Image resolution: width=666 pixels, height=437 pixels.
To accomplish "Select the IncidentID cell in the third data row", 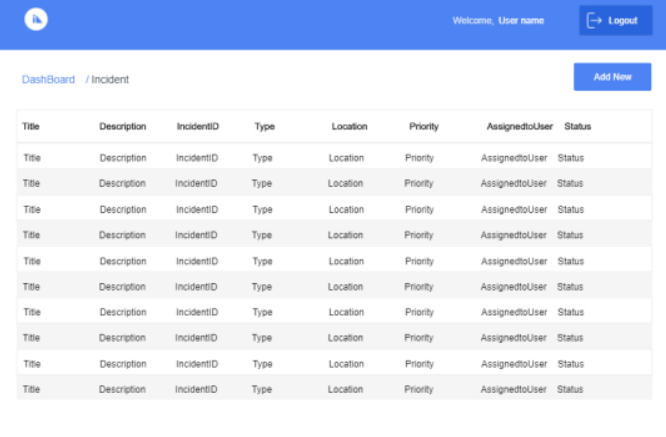I will [197, 210].
